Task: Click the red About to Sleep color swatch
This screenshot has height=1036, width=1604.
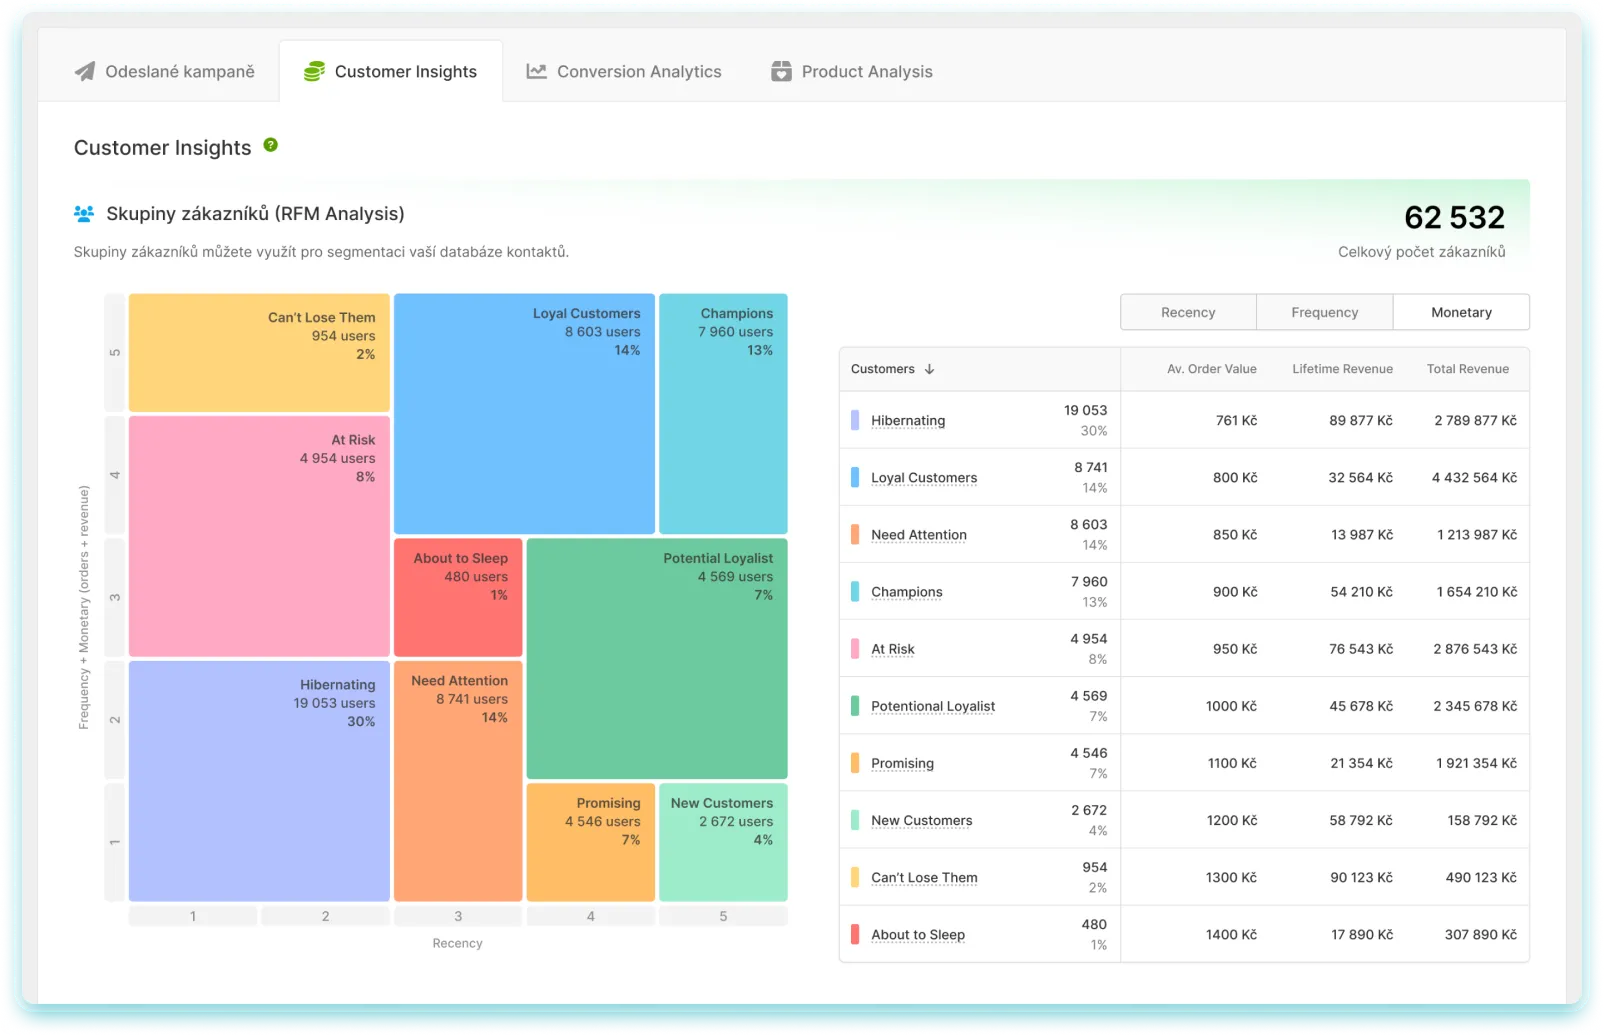Action: [855, 935]
